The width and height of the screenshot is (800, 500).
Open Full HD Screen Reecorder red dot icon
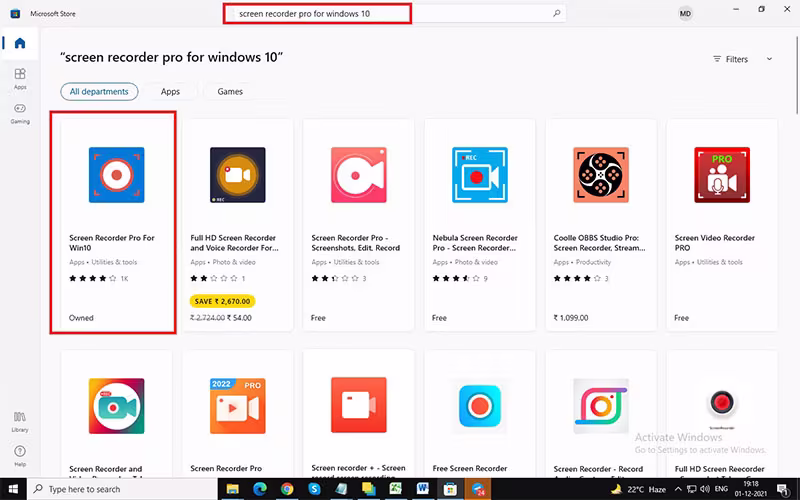[x=722, y=403]
